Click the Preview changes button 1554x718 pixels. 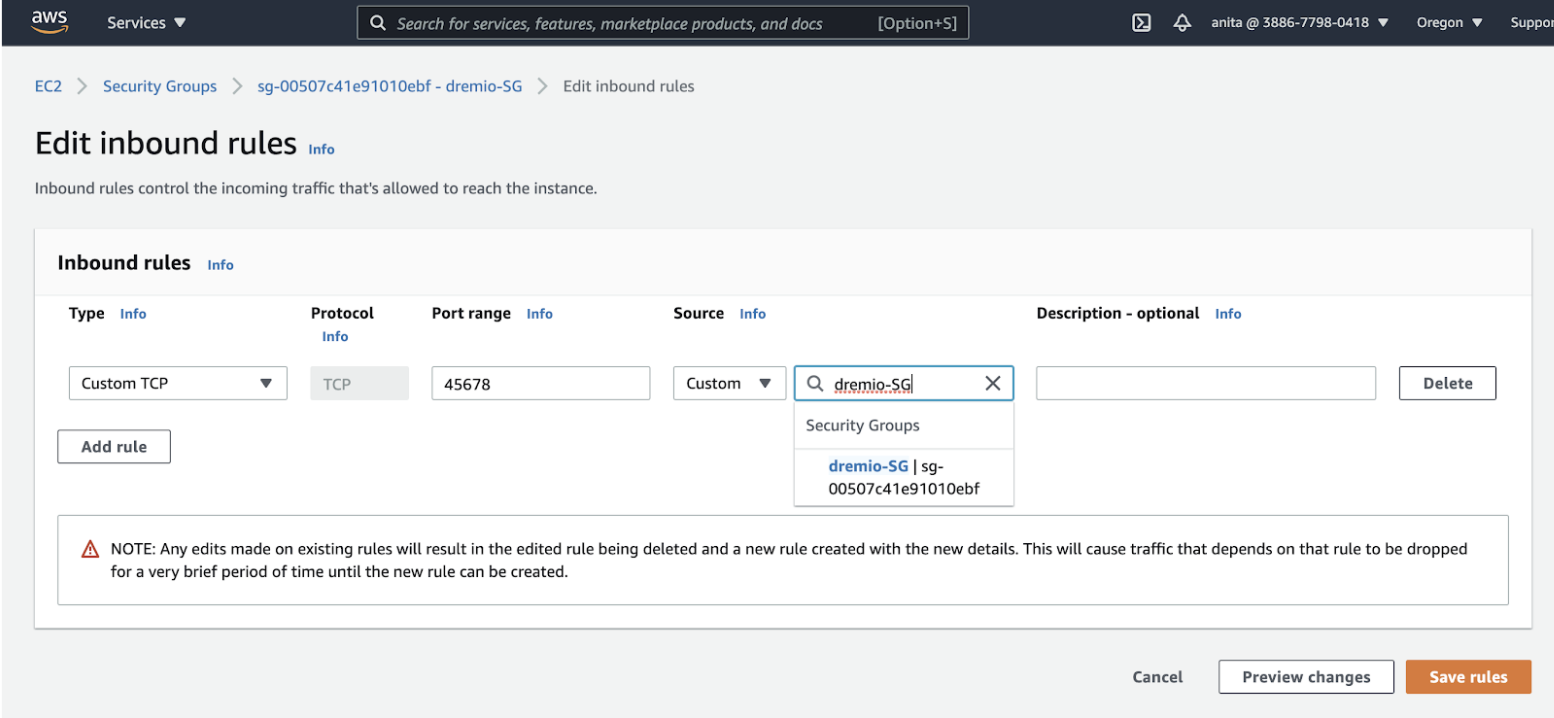click(1305, 677)
